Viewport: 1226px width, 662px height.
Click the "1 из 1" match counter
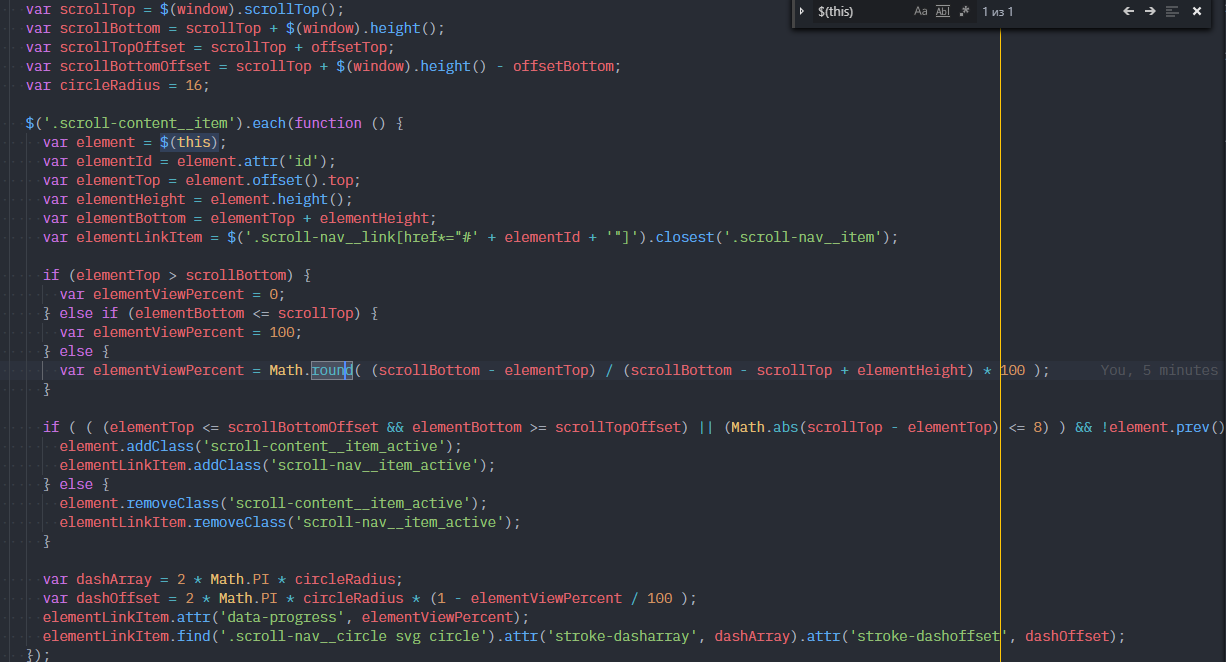tap(998, 11)
